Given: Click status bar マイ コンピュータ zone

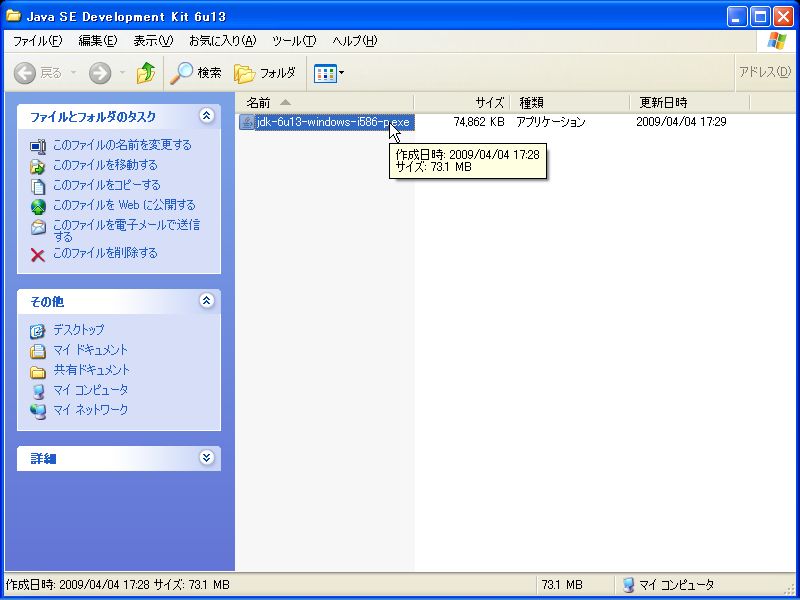Looking at the screenshot, I should (x=668, y=585).
